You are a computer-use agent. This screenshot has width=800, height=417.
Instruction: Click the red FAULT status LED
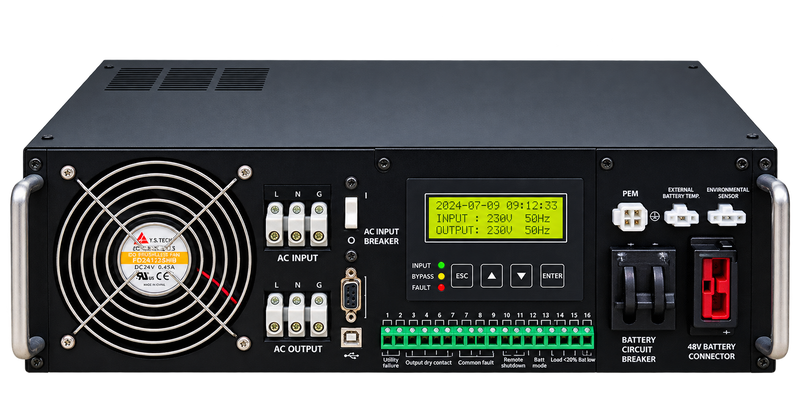pyautogui.click(x=441, y=288)
